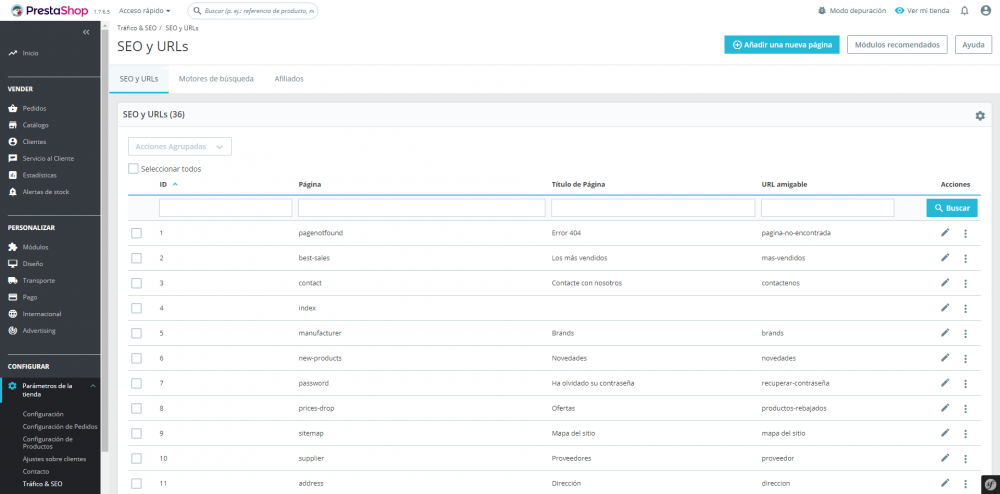1000x494 pixels.
Task: Tick the Seleccionar todos checkbox
Action: (x=133, y=169)
